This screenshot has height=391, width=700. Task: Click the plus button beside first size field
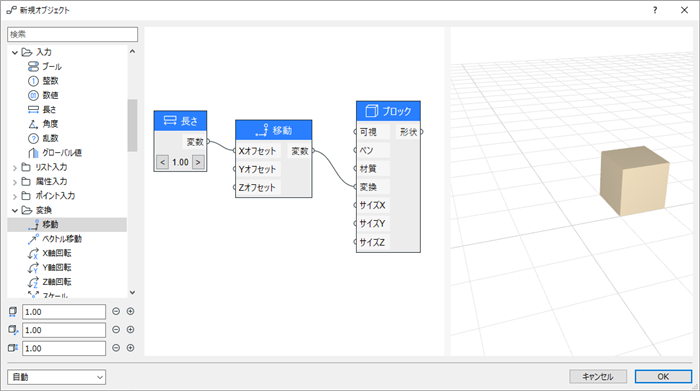(x=130, y=312)
